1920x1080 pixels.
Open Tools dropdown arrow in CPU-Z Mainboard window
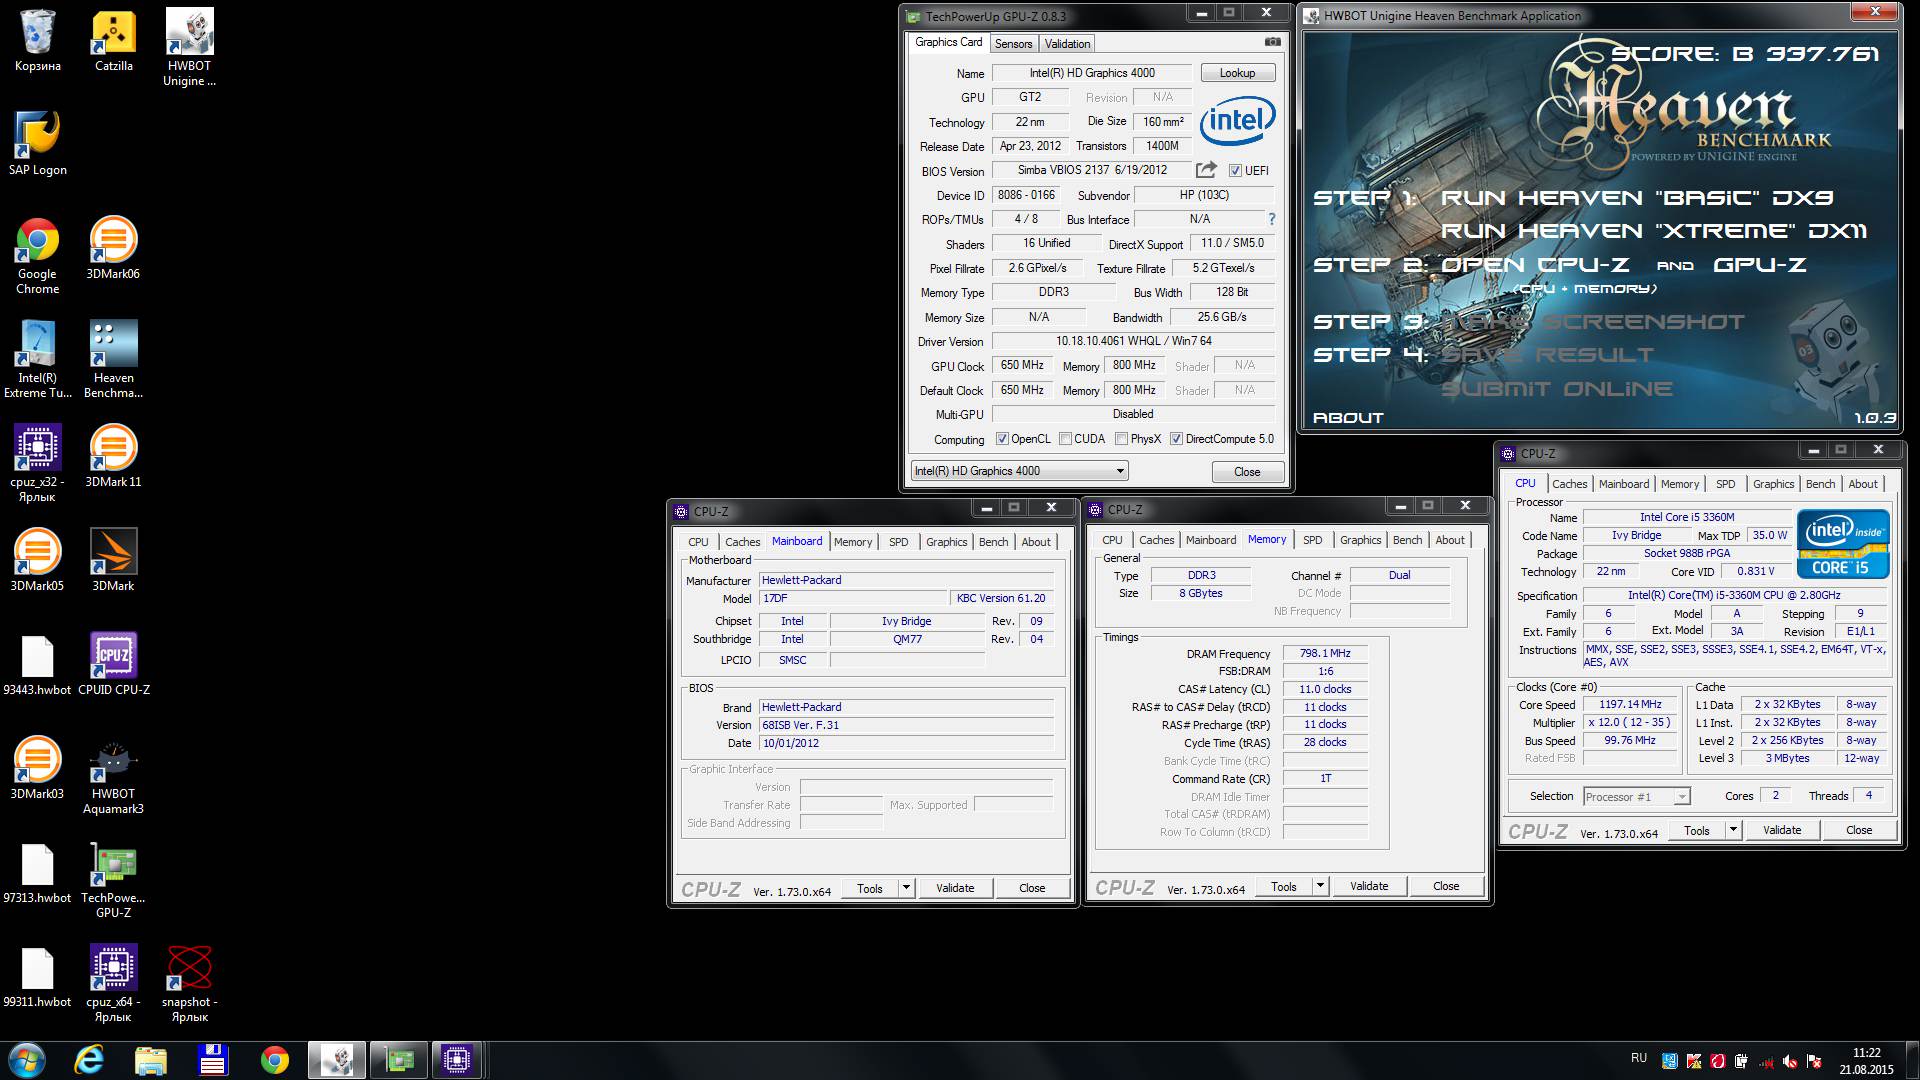[x=906, y=888]
